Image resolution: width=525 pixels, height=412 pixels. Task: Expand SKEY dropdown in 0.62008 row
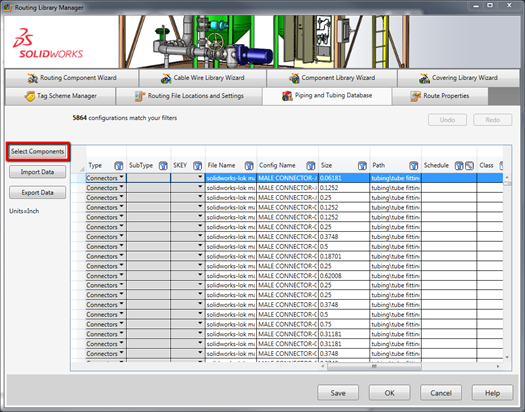200,275
